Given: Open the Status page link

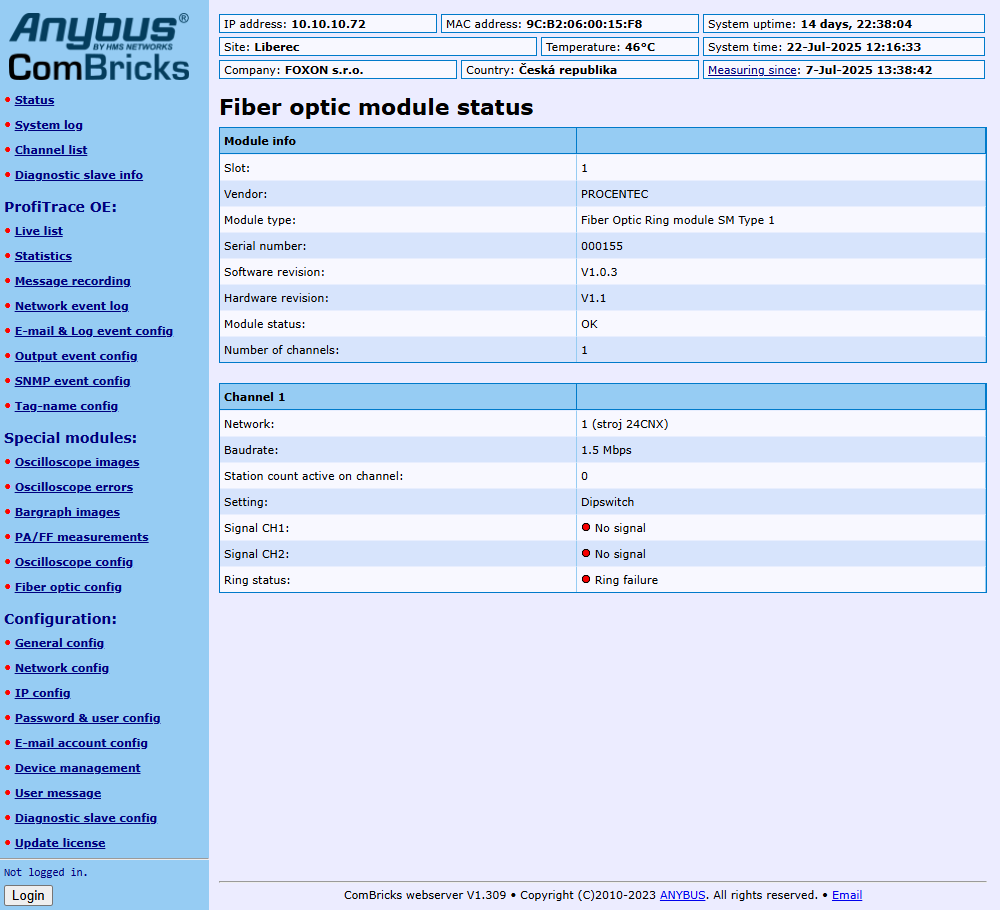Looking at the screenshot, I should point(34,100).
